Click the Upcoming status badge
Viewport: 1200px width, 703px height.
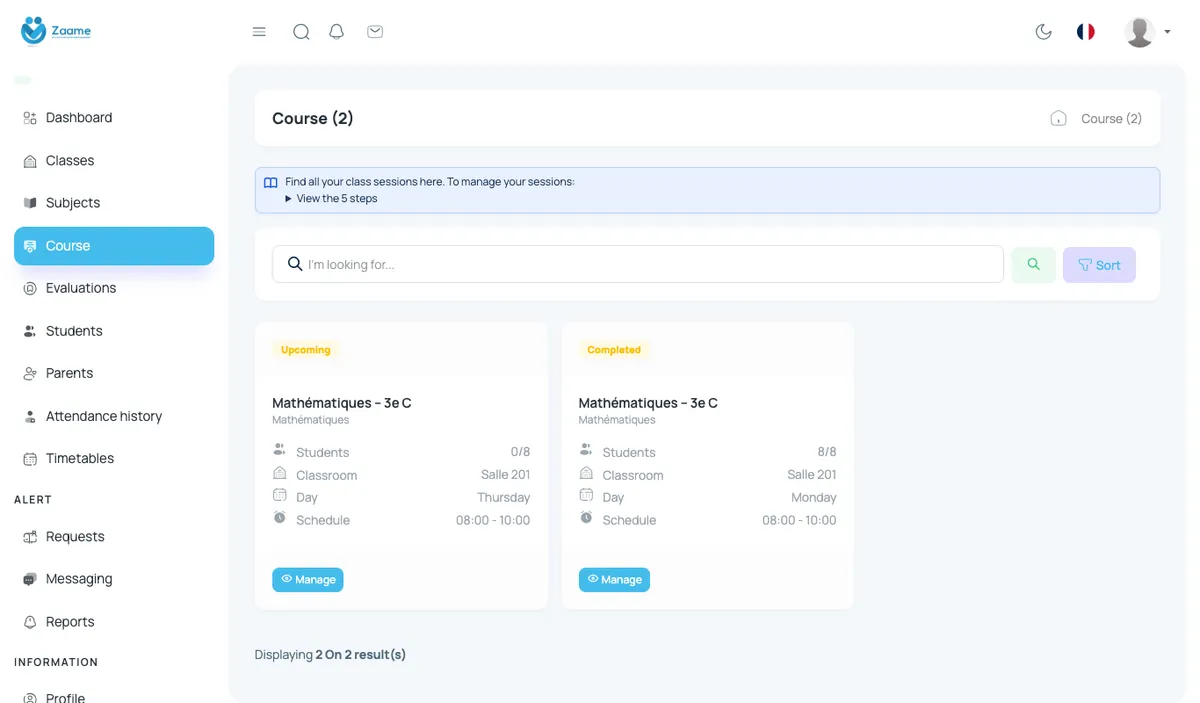pos(306,350)
